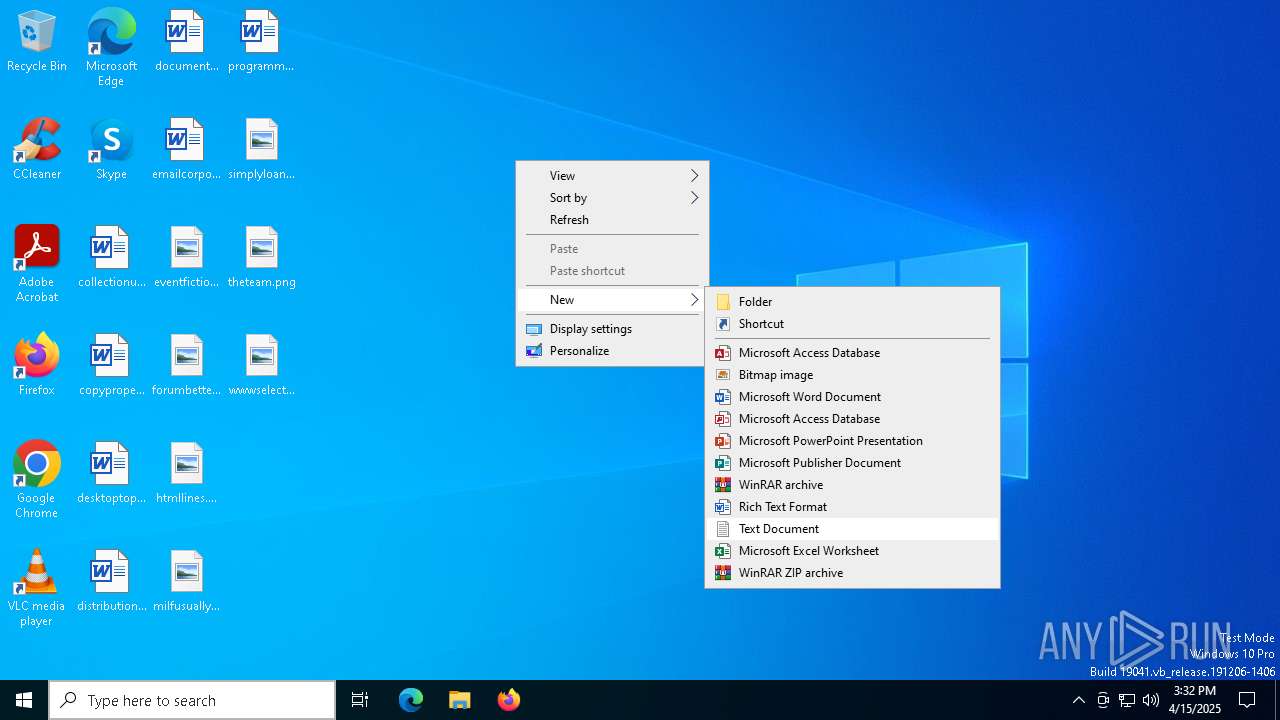The height and width of the screenshot is (720, 1280).
Task: Select the Google Chrome desktop shortcut
Action: (37, 480)
